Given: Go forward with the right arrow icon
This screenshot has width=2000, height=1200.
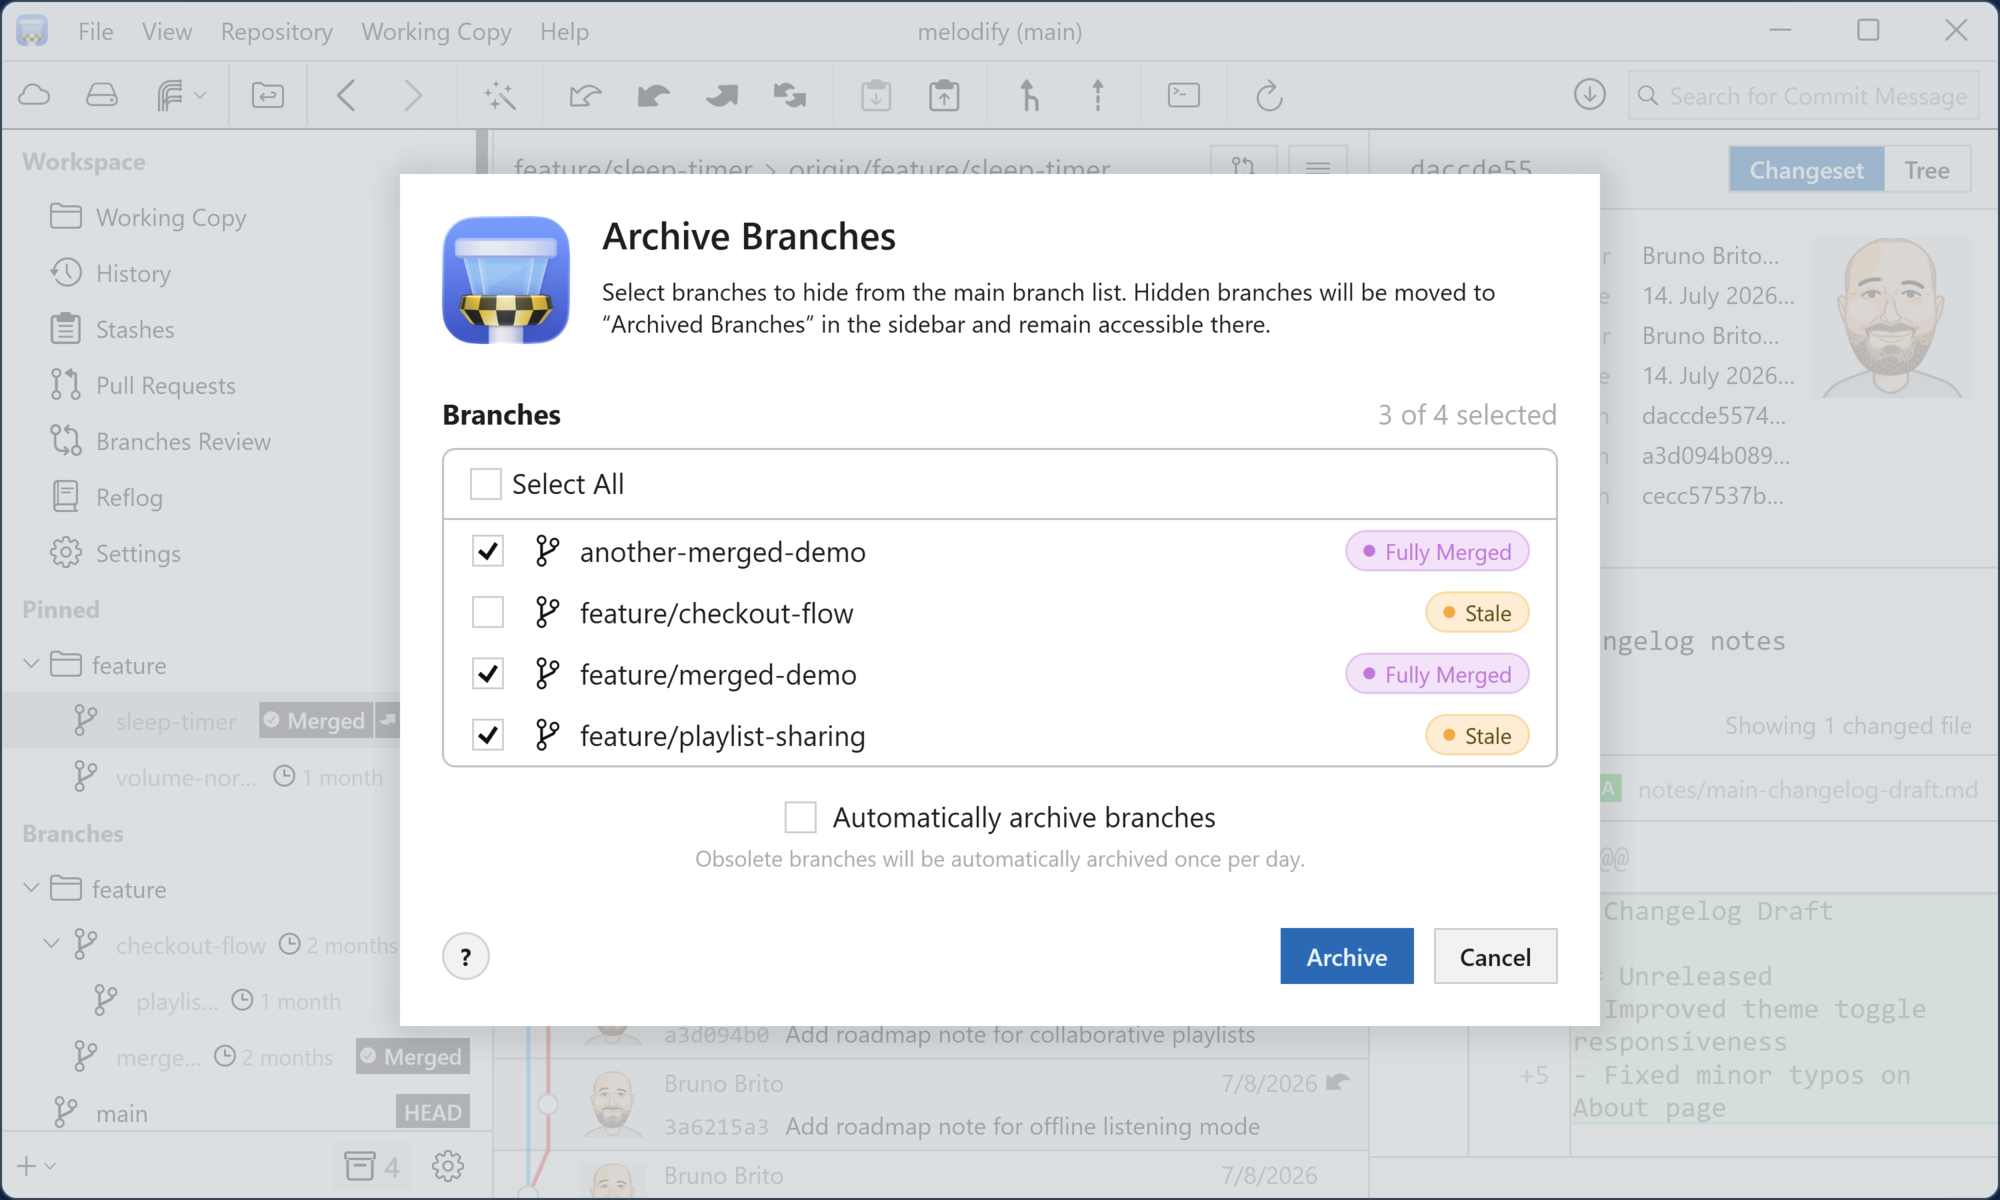Looking at the screenshot, I should [412, 95].
